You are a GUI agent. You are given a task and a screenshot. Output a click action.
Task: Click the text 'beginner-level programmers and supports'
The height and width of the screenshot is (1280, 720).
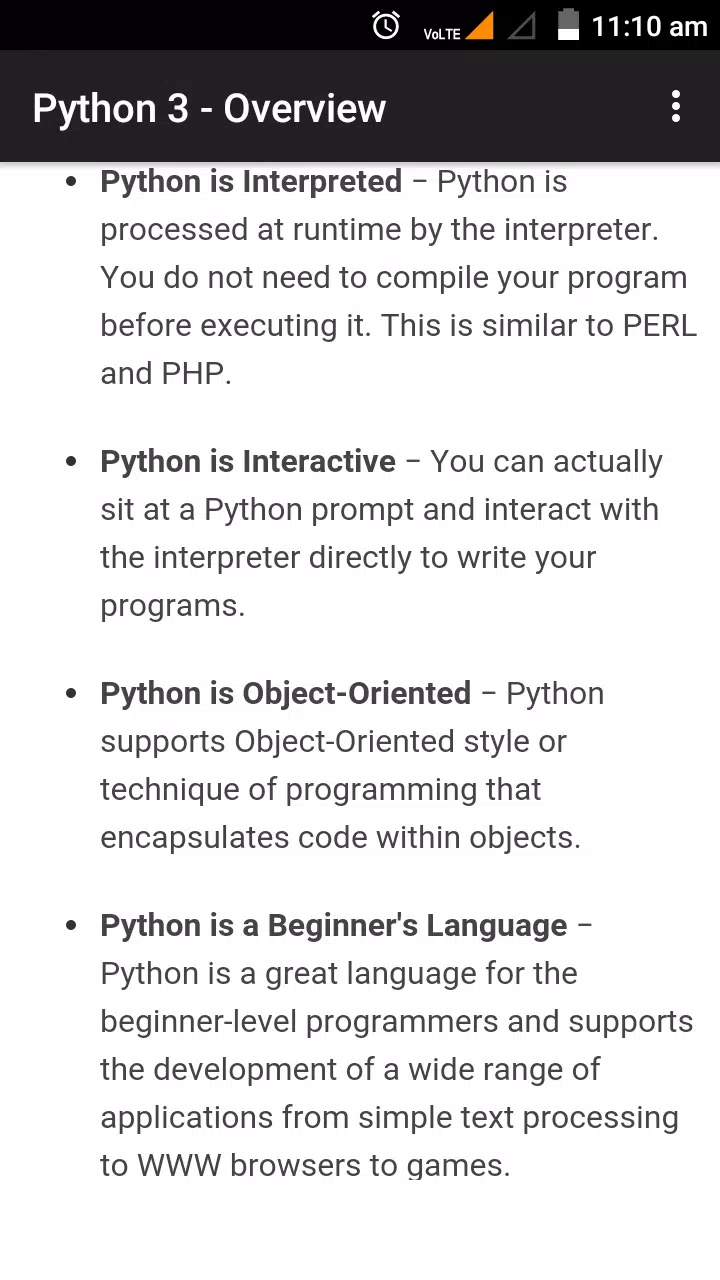[396, 1022]
